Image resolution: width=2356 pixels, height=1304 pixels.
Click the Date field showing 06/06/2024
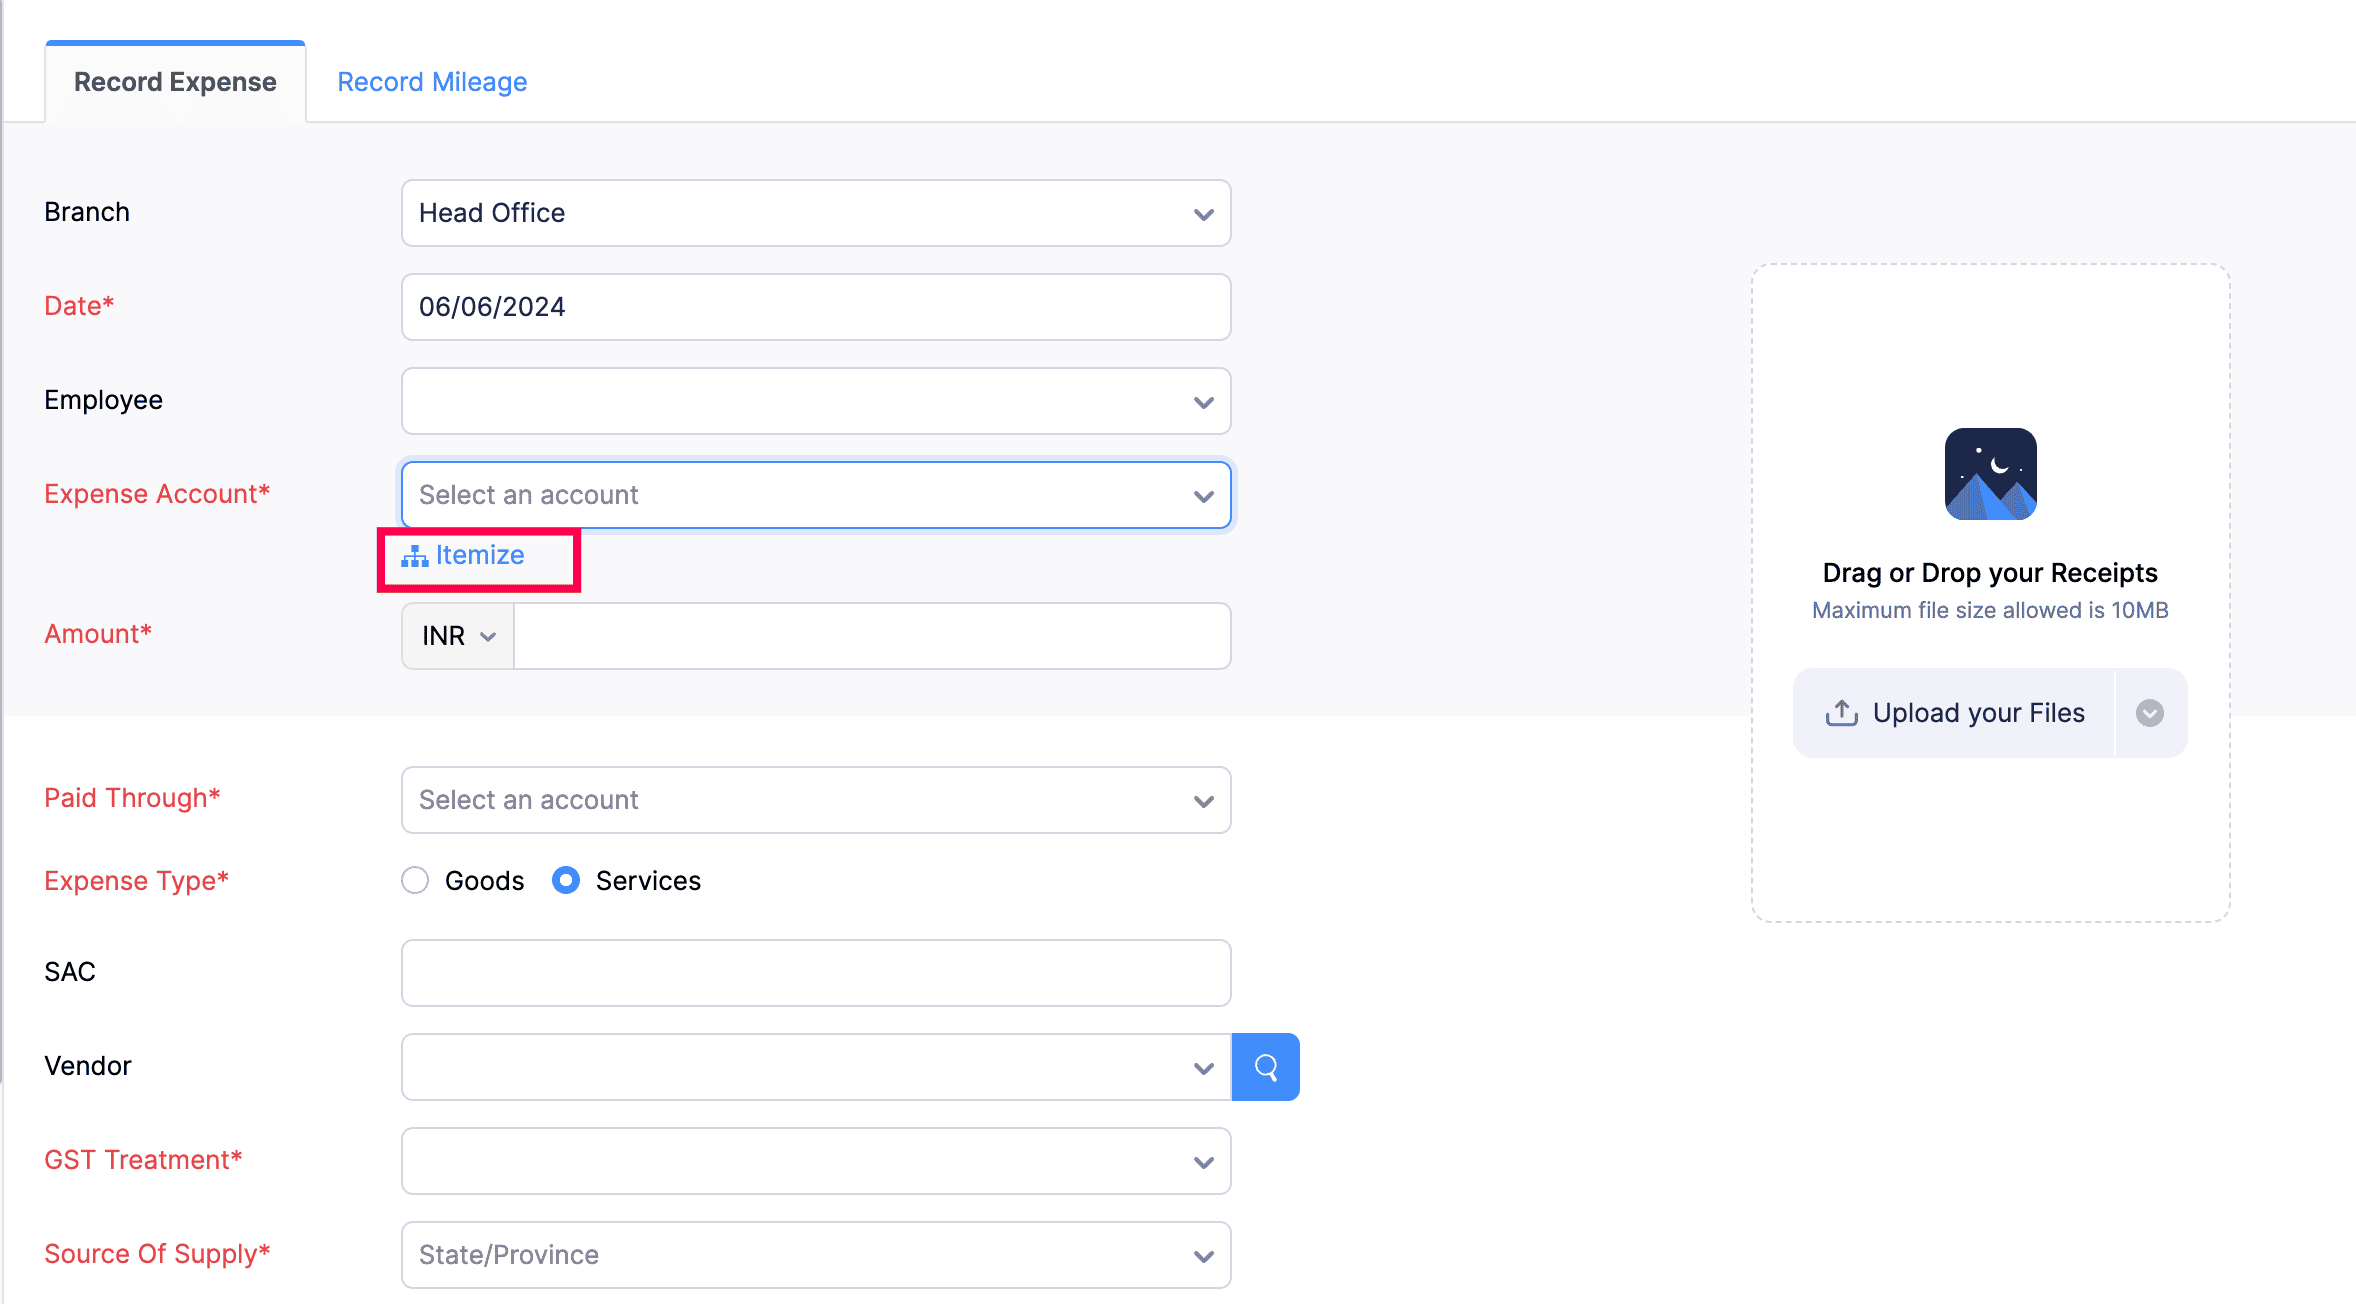point(815,307)
